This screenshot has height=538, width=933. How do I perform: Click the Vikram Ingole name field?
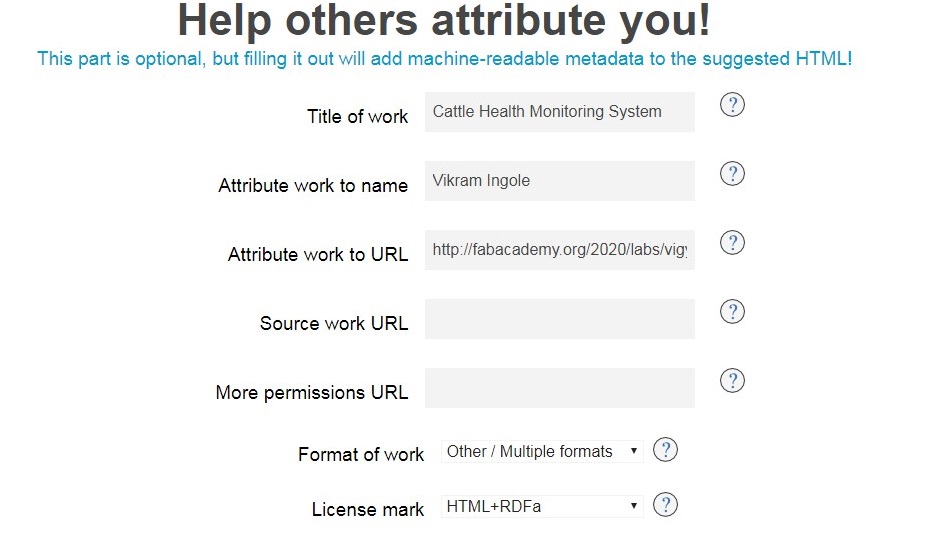pos(559,181)
